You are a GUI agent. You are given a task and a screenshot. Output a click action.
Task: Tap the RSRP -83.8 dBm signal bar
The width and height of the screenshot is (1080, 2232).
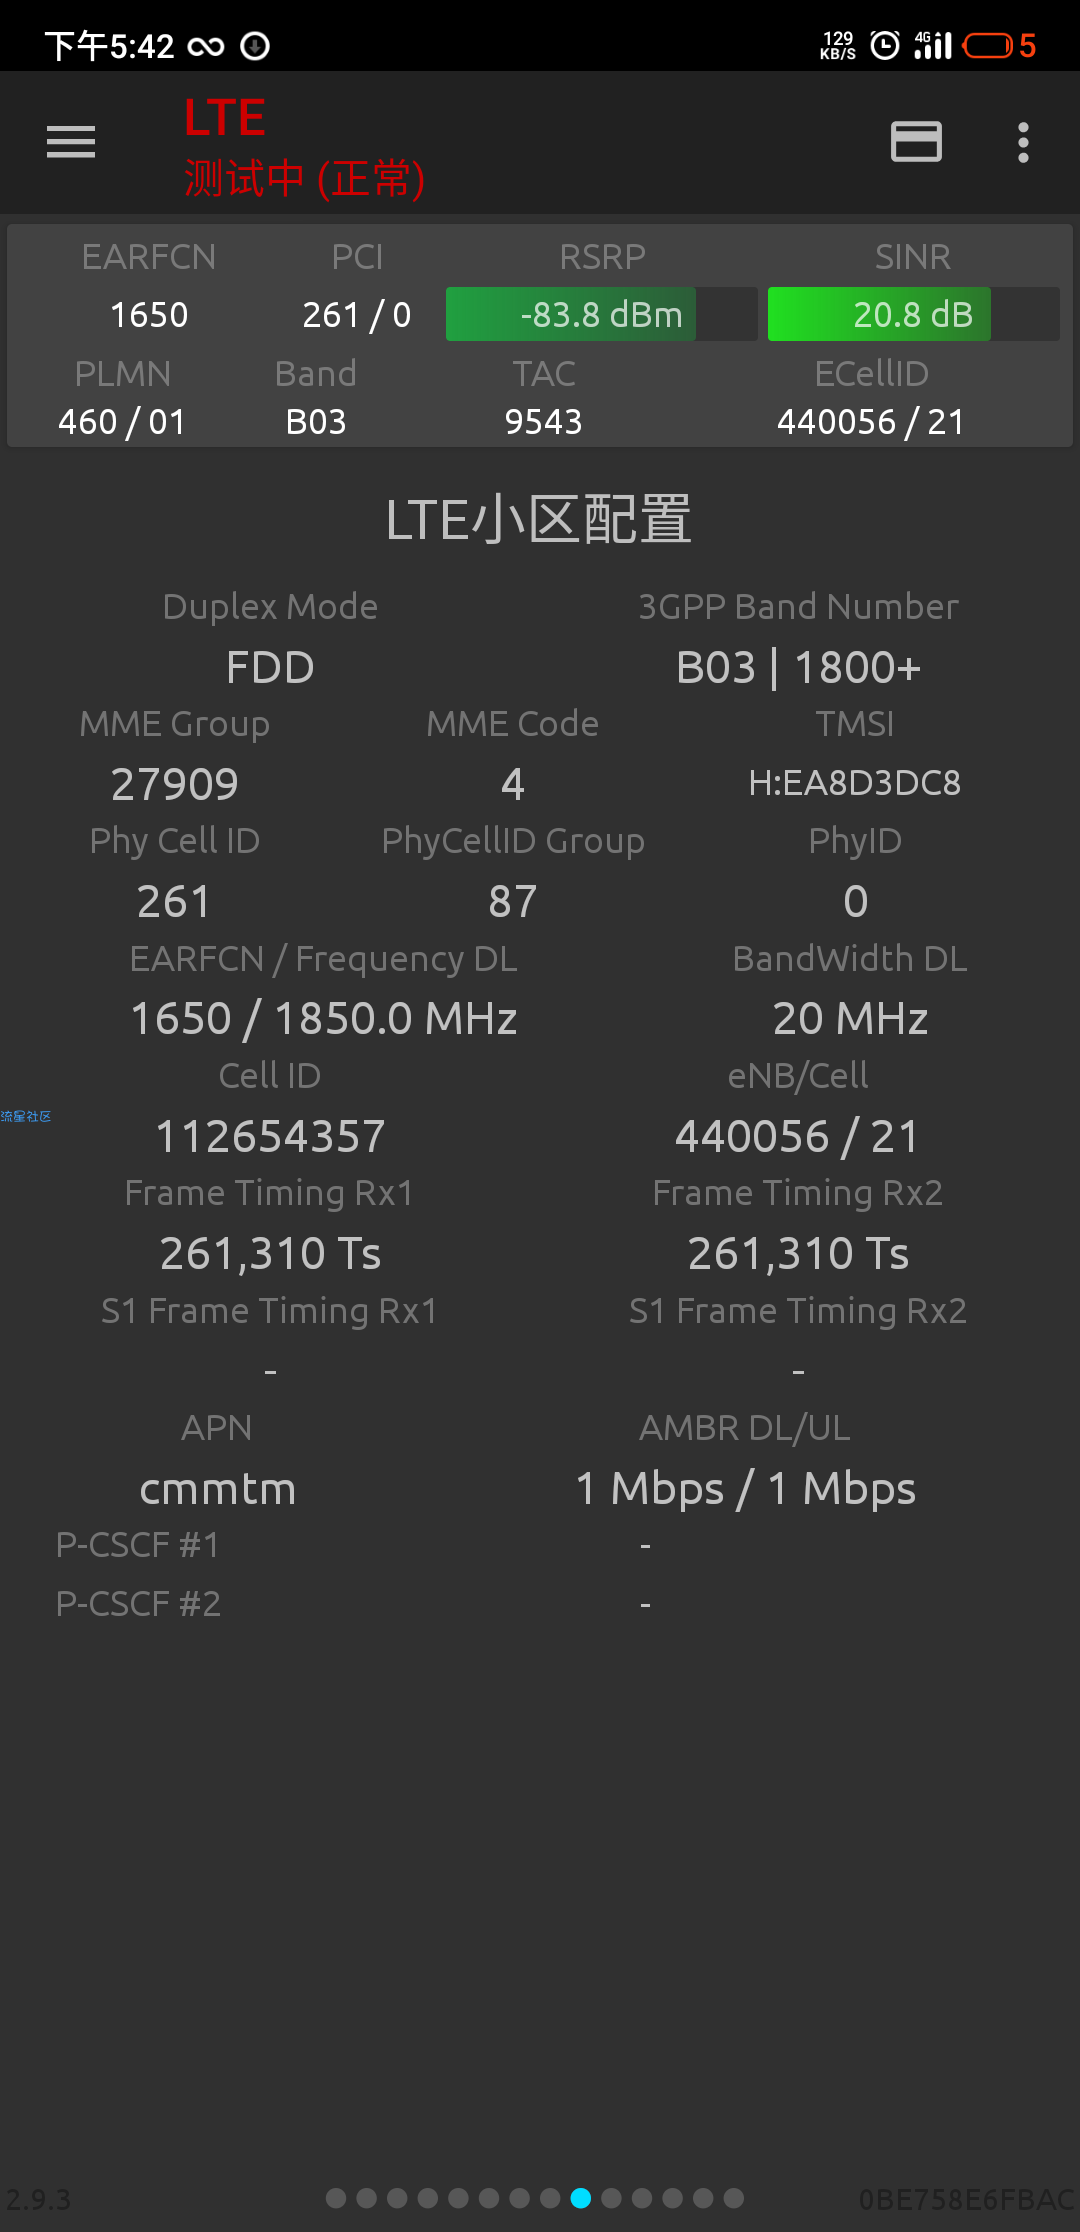click(601, 314)
